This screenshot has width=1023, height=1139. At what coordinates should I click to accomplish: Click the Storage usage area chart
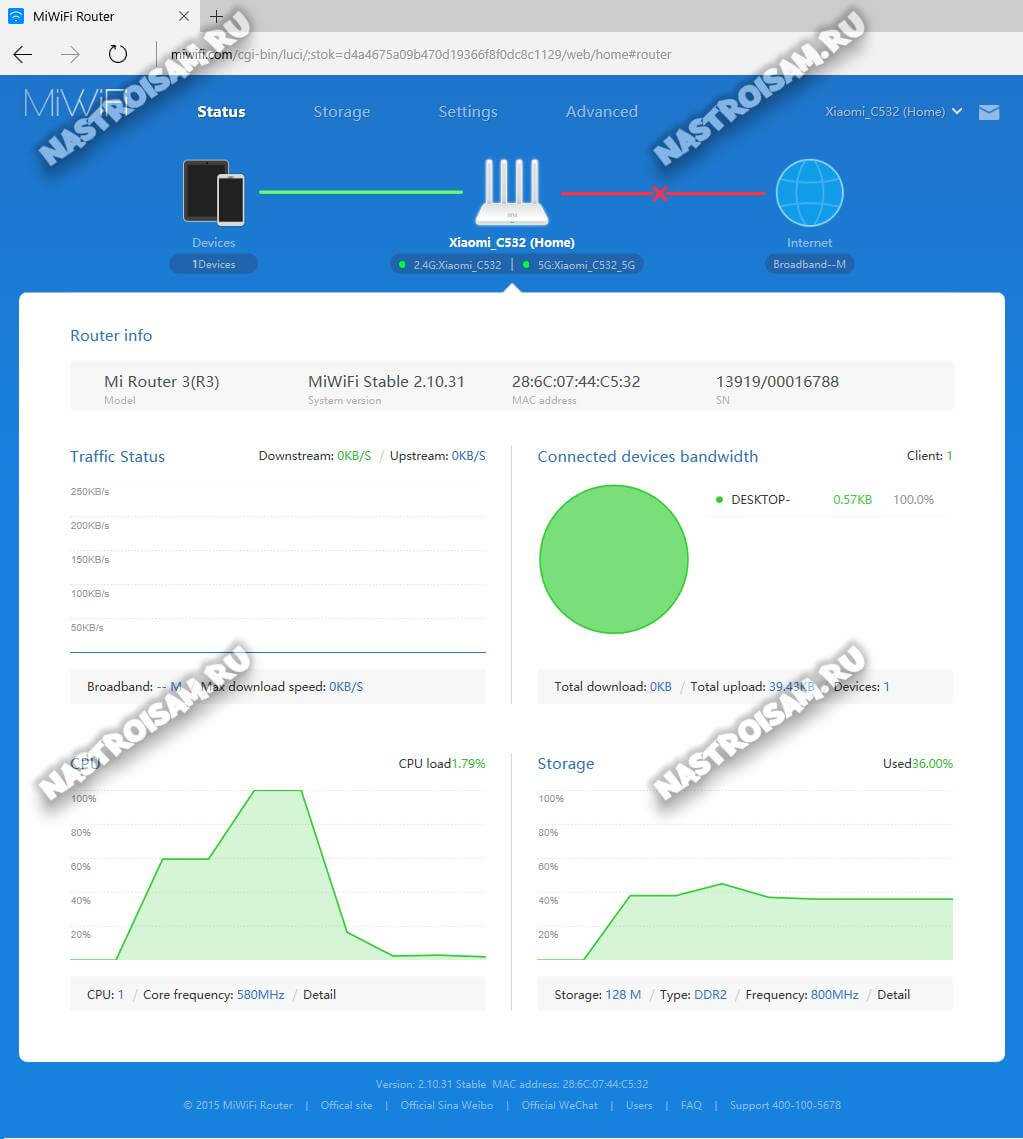pyautogui.click(x=745, y=875)
